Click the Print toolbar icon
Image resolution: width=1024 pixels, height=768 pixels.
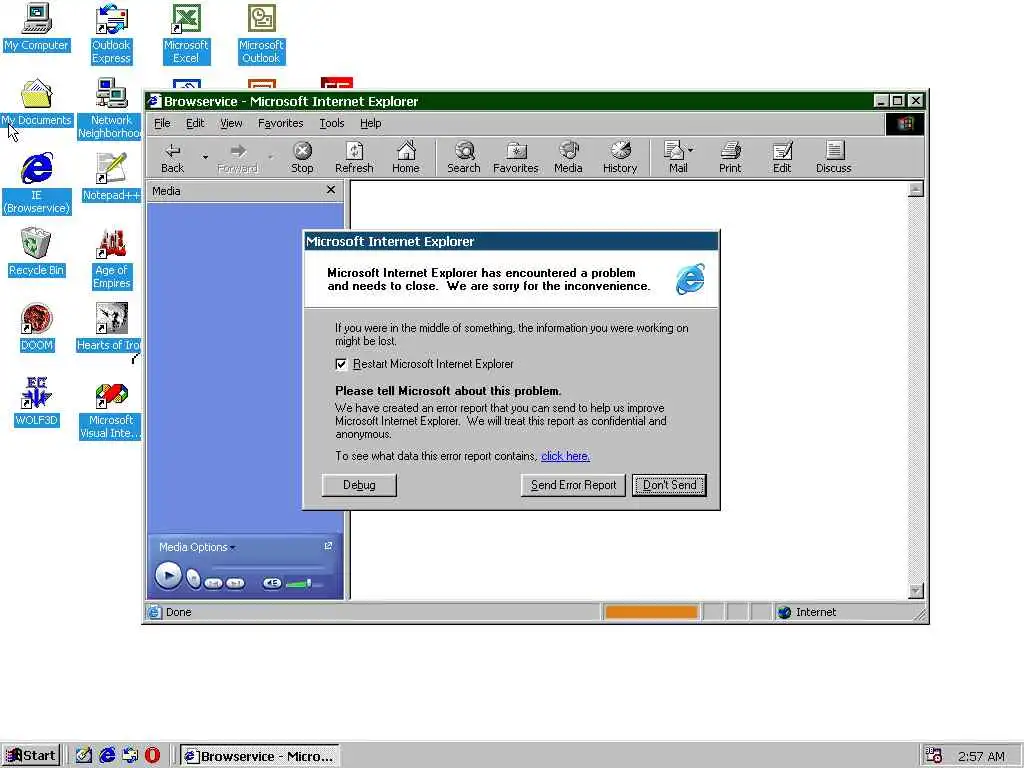[730, 157]
